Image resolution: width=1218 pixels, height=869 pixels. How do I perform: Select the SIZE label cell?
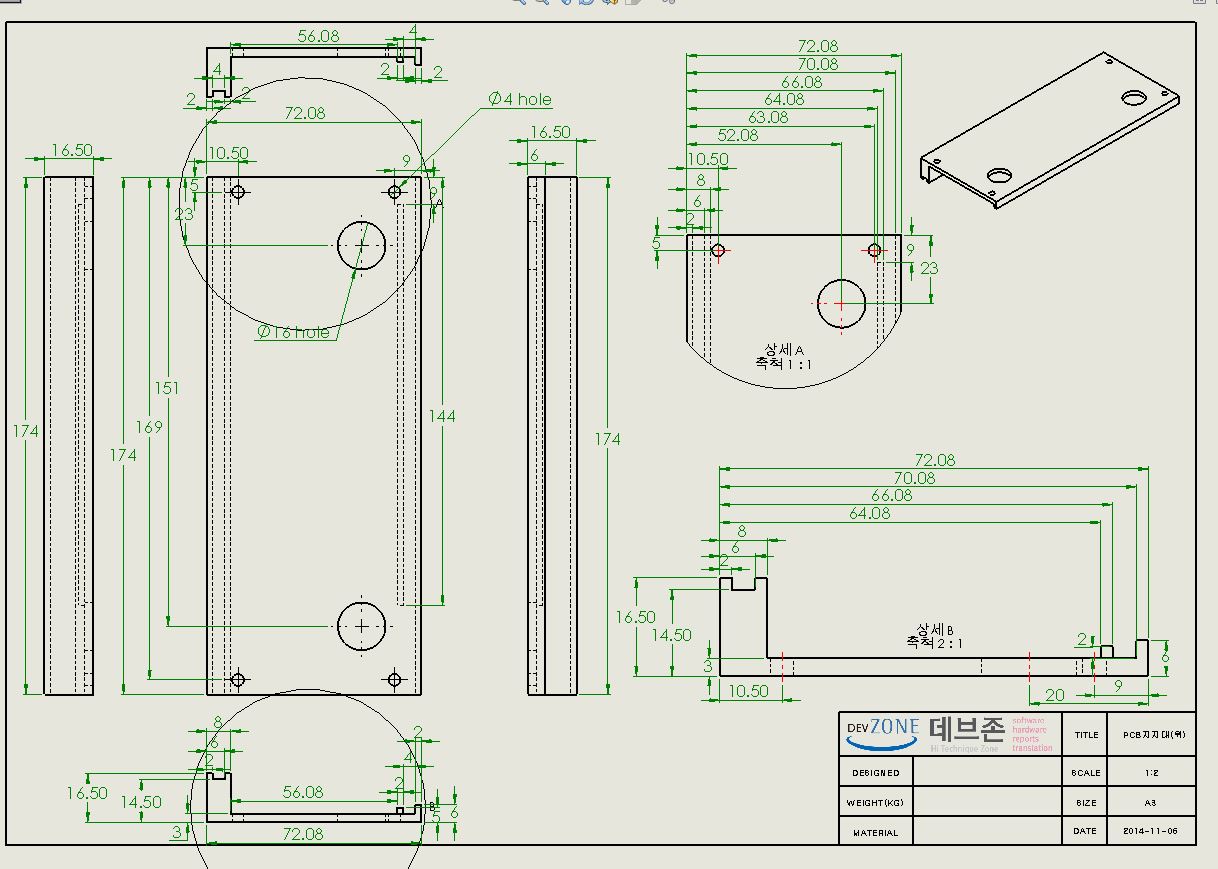1087,802
